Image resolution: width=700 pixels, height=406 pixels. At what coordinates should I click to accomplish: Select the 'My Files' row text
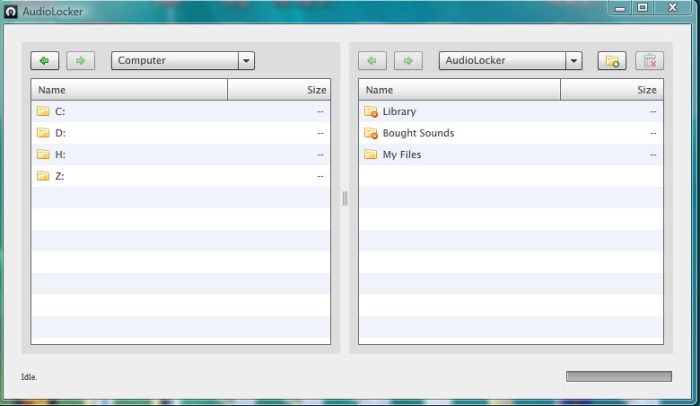(402, 155)
